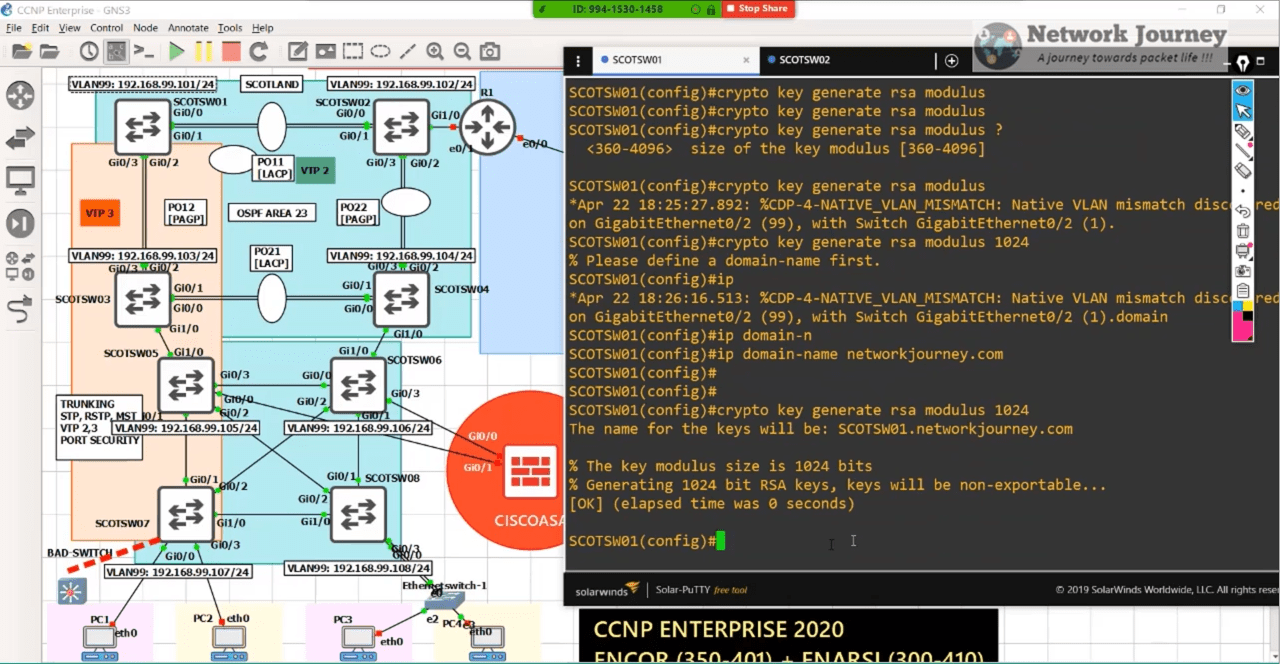Screen dimensions: 1280x664
Task: Suspend all nodes with yellow pause button
Action: point(203,51)
